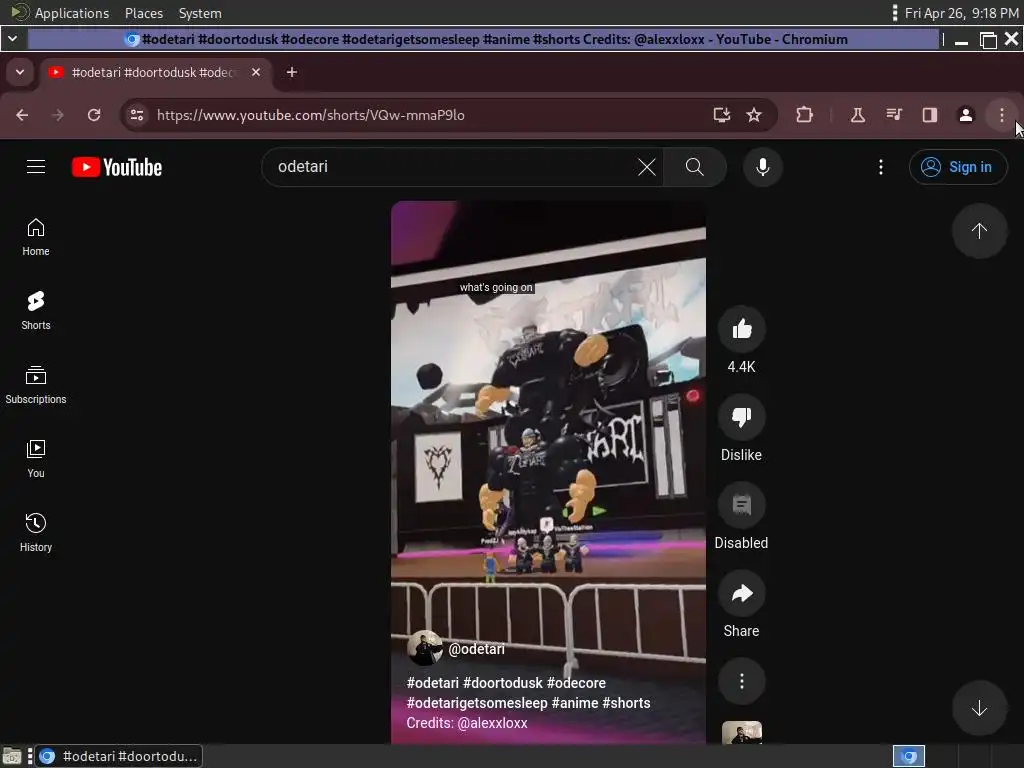Click the URL in the address bar
This screenshot has height=768, width=1024.
pos(311,115)
